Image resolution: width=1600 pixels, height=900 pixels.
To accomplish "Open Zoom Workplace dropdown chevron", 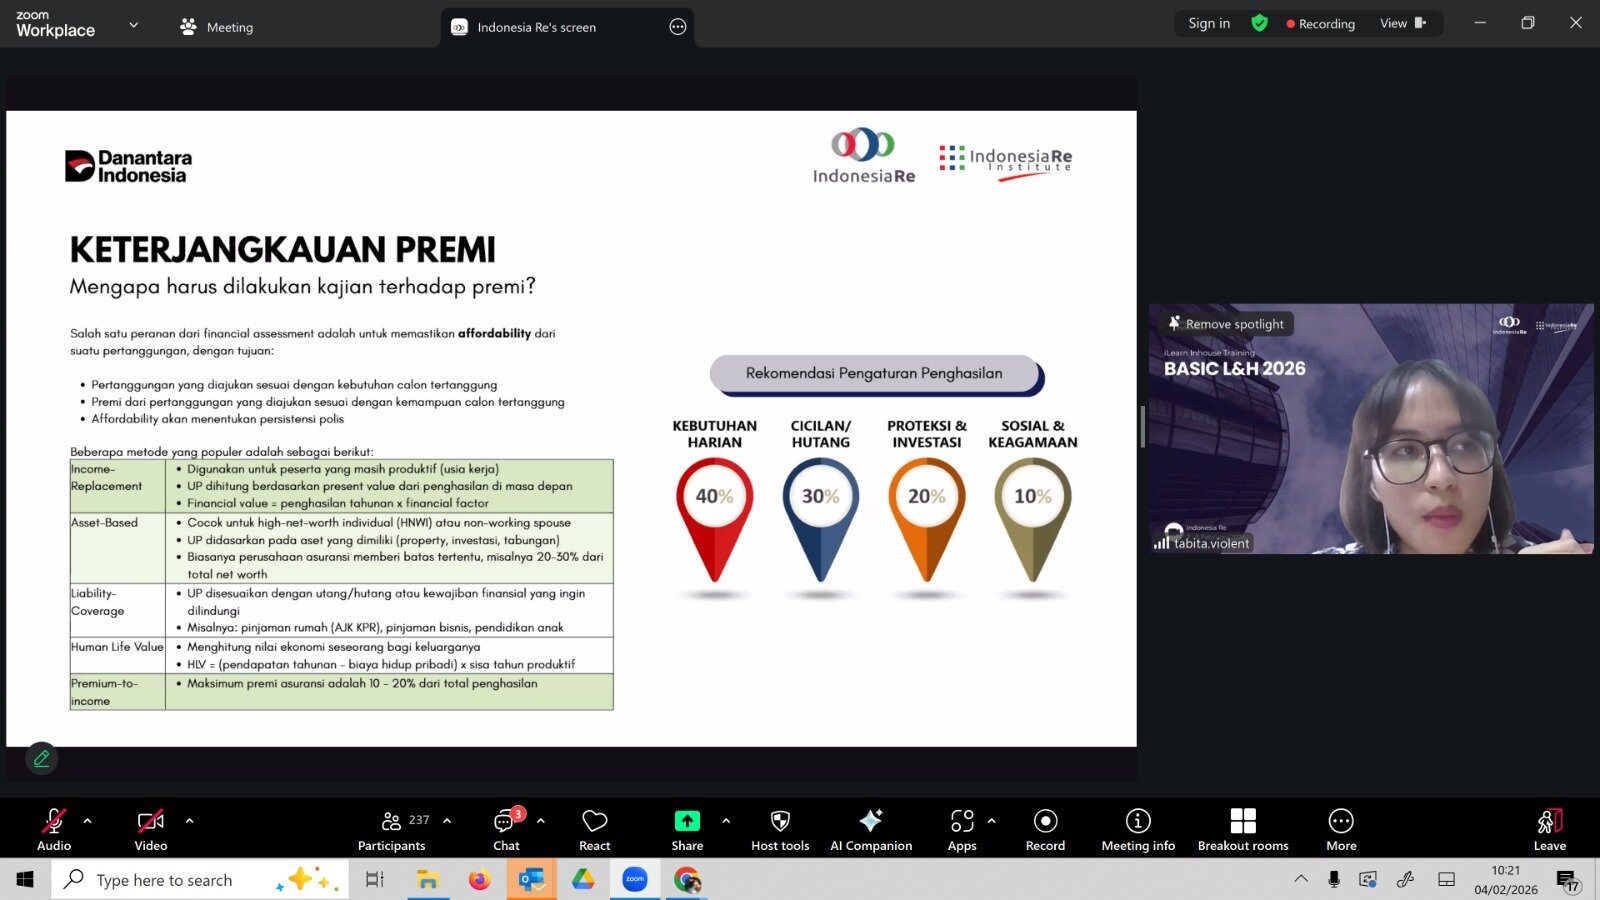I will (x=134, y=25).
